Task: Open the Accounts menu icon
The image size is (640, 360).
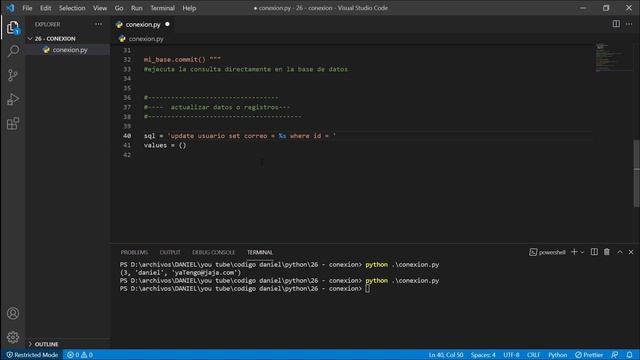Action: click(13, 313)
